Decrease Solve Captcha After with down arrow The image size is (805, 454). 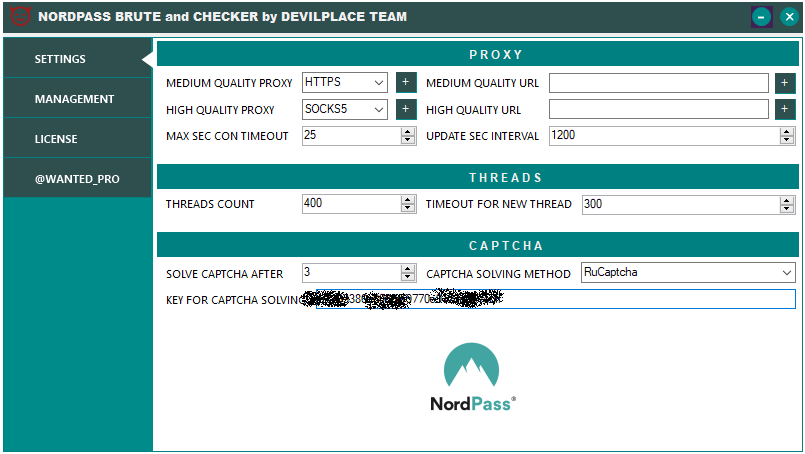408,277
